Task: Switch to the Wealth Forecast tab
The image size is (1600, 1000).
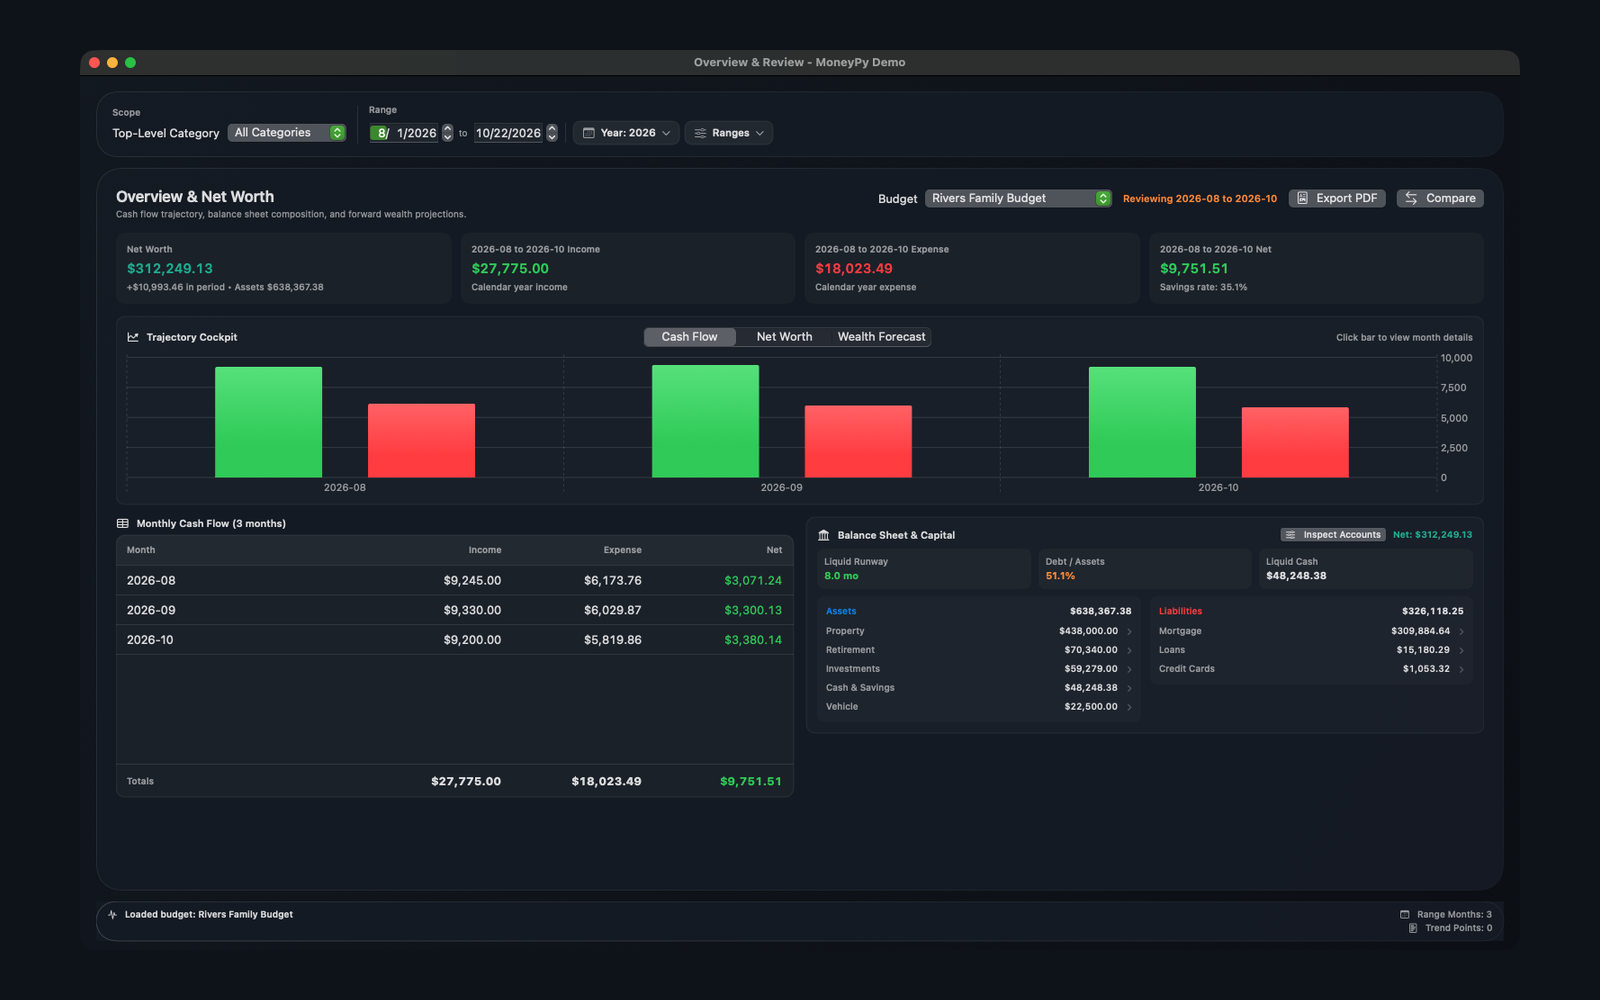Action: pos(881,337)
